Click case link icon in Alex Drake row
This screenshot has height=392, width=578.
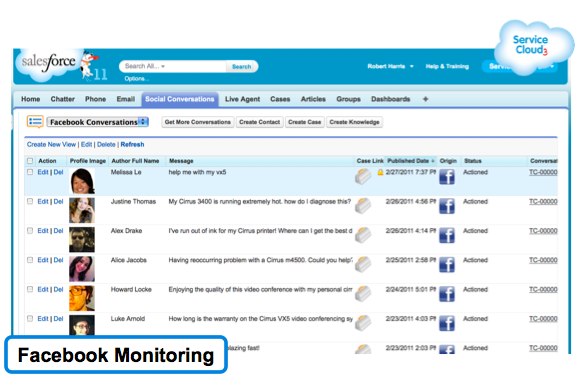[363, 235]
